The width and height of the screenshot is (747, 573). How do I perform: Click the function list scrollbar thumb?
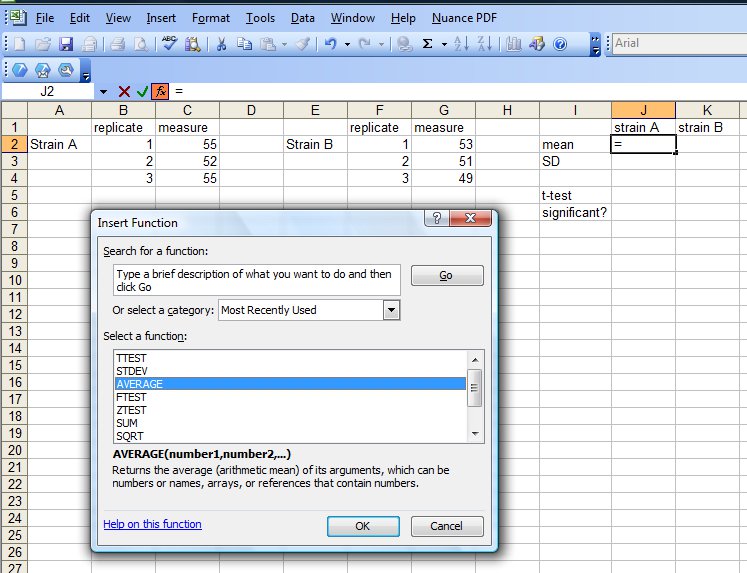[474, 388]
